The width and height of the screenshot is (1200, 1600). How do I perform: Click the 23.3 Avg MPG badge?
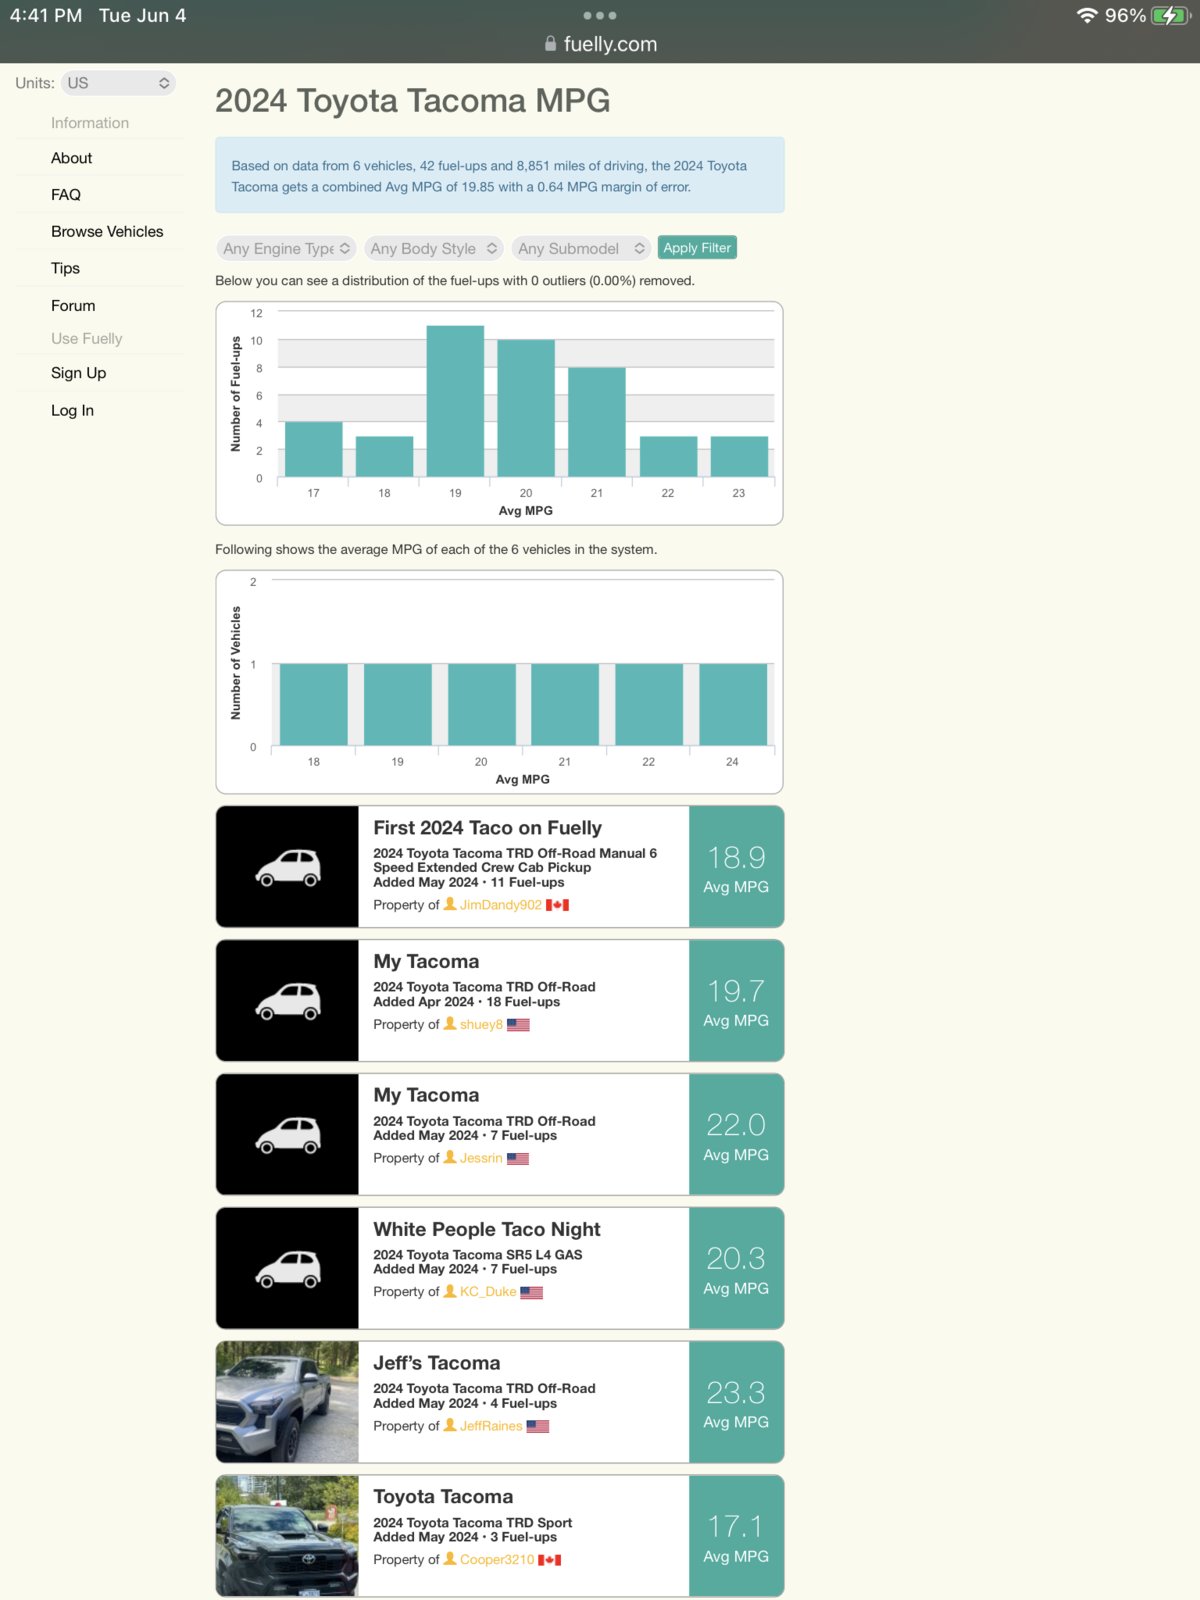click(x=736, y=1402)
